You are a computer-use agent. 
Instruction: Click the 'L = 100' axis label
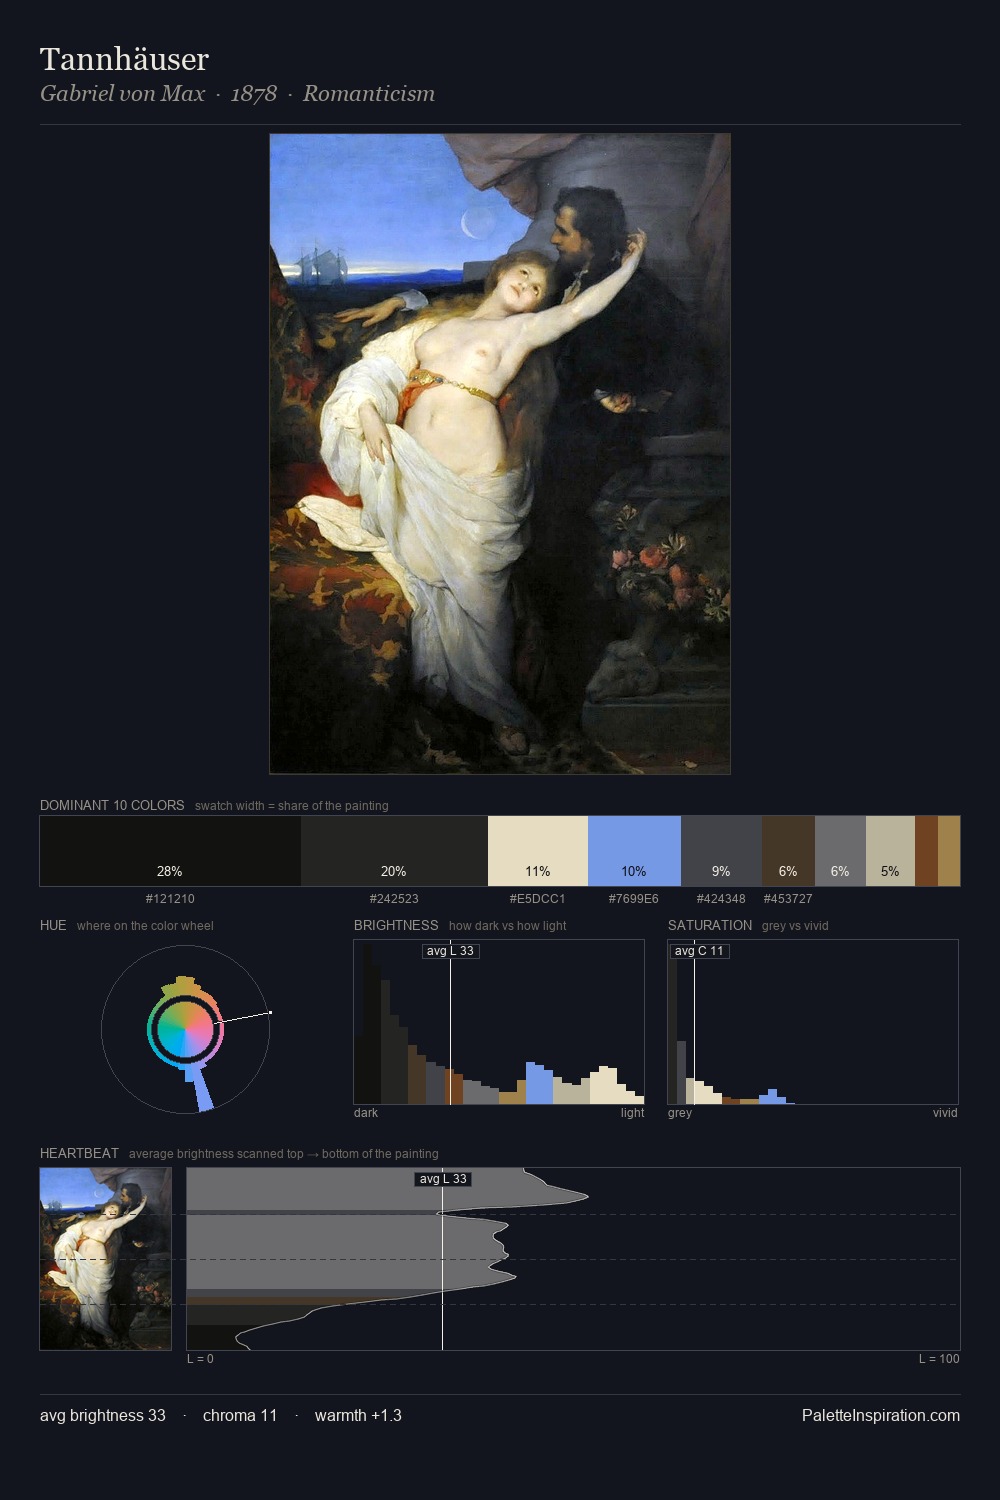tap(939, 1359)
